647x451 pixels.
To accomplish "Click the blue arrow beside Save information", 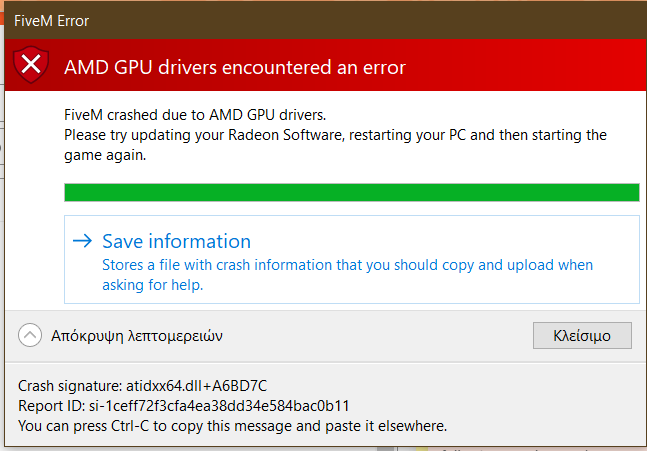I will (x=84, y=241).
